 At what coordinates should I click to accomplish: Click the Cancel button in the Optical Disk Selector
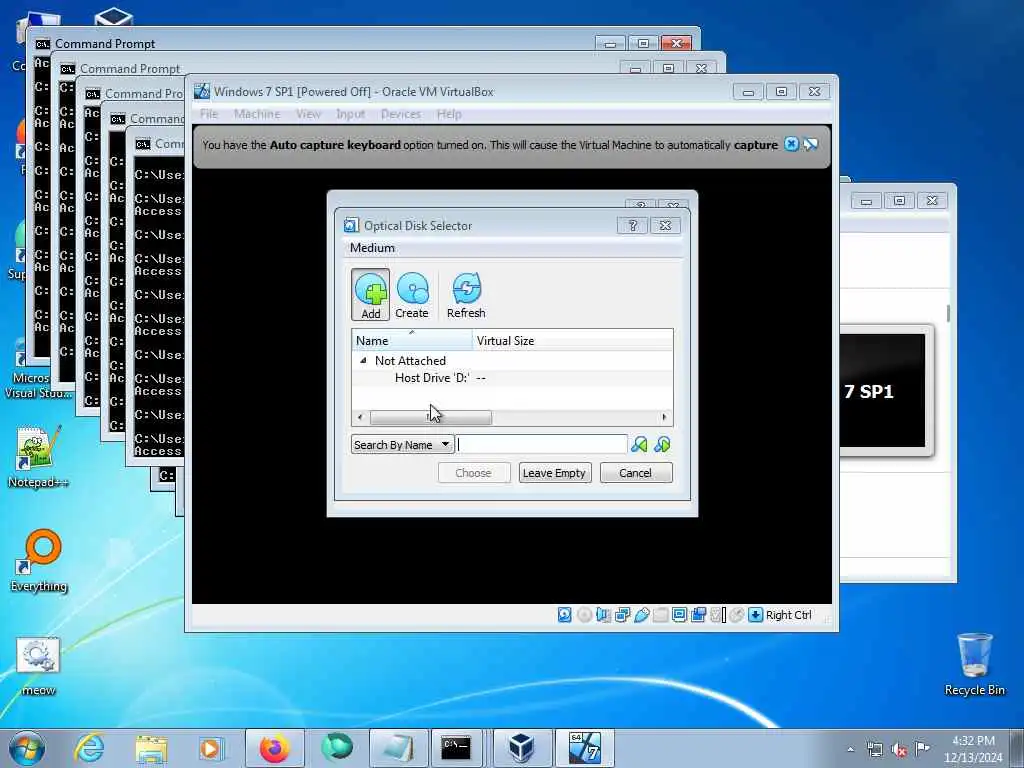[x=635, y=473]
